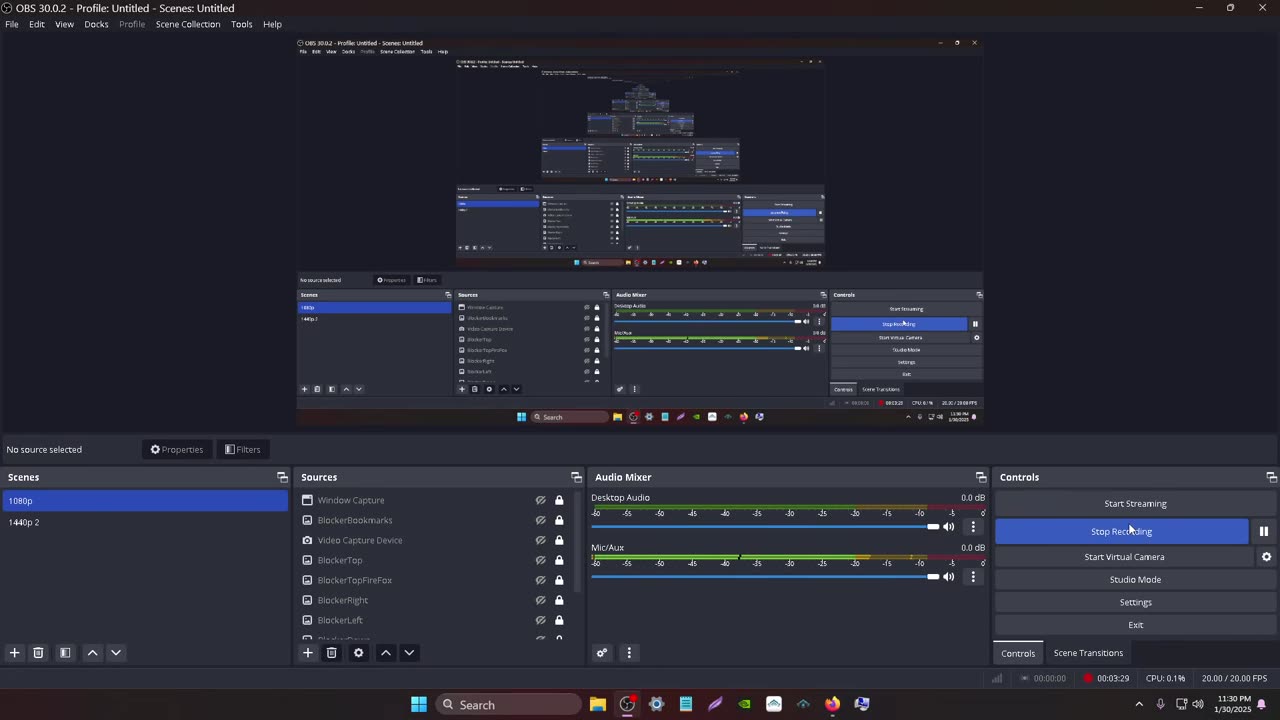Toggle visibility of Window Capture source

[x=541, y=500]
